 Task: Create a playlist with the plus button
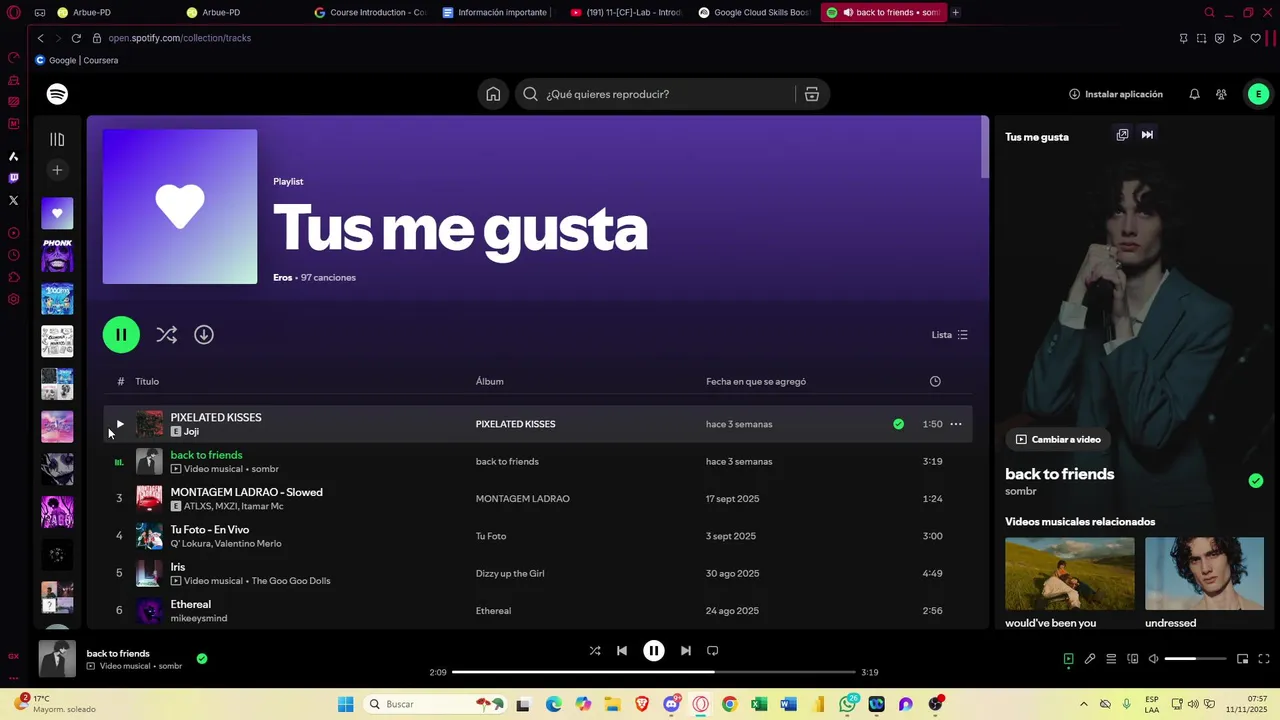pyautogui.click(x=57, y=170)
